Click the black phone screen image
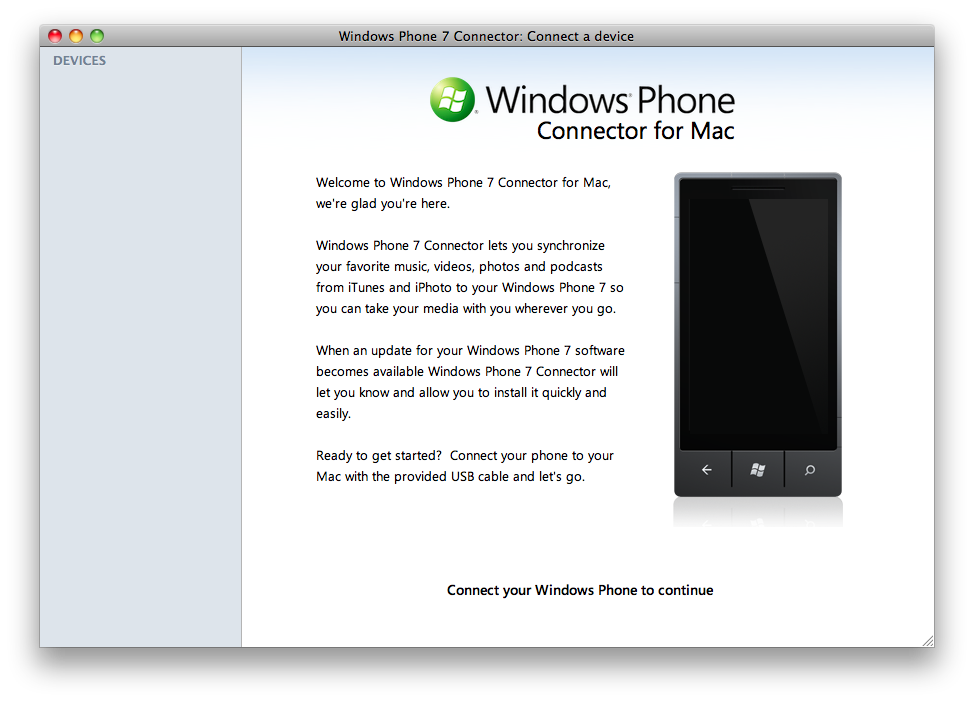The height and width of the screenshot is (702, 974). pos(758,314)
